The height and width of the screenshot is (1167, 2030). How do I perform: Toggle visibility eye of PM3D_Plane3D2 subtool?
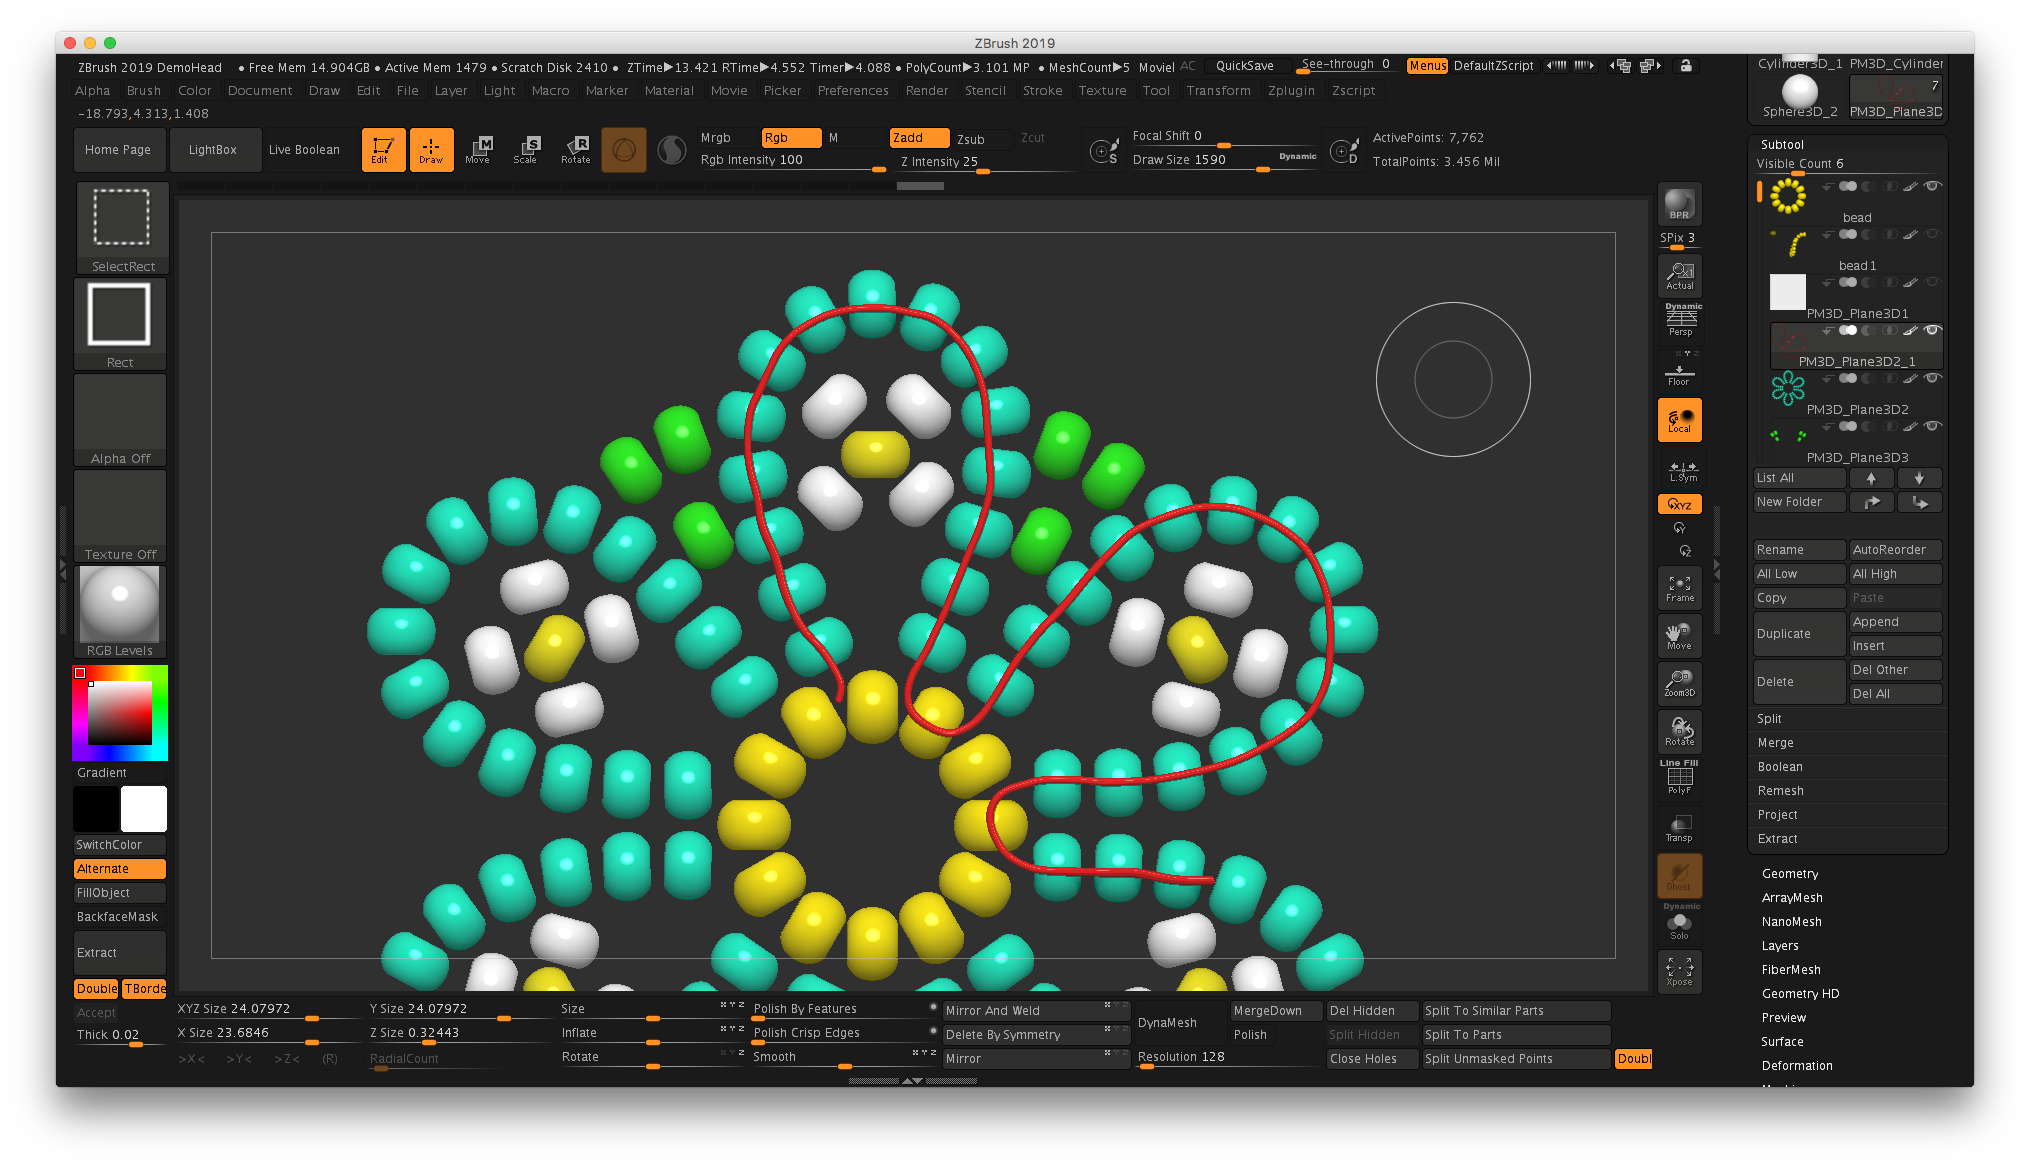[x=1932, y=378]
